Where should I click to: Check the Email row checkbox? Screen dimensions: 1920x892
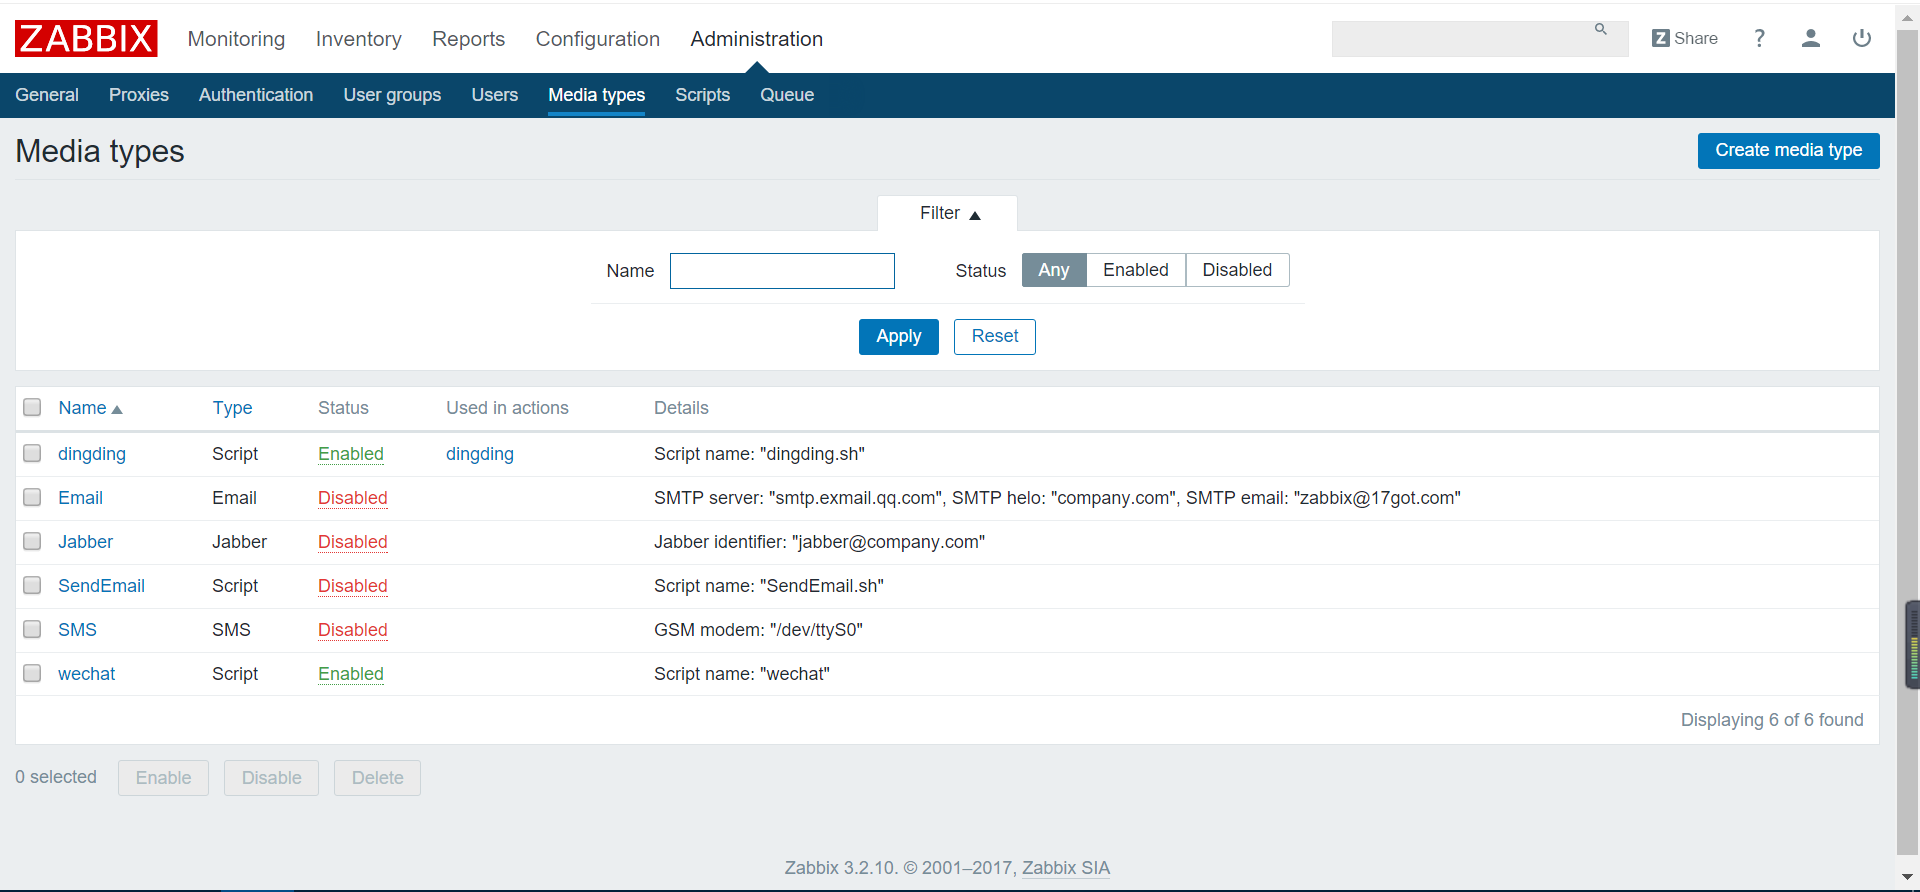32,497
